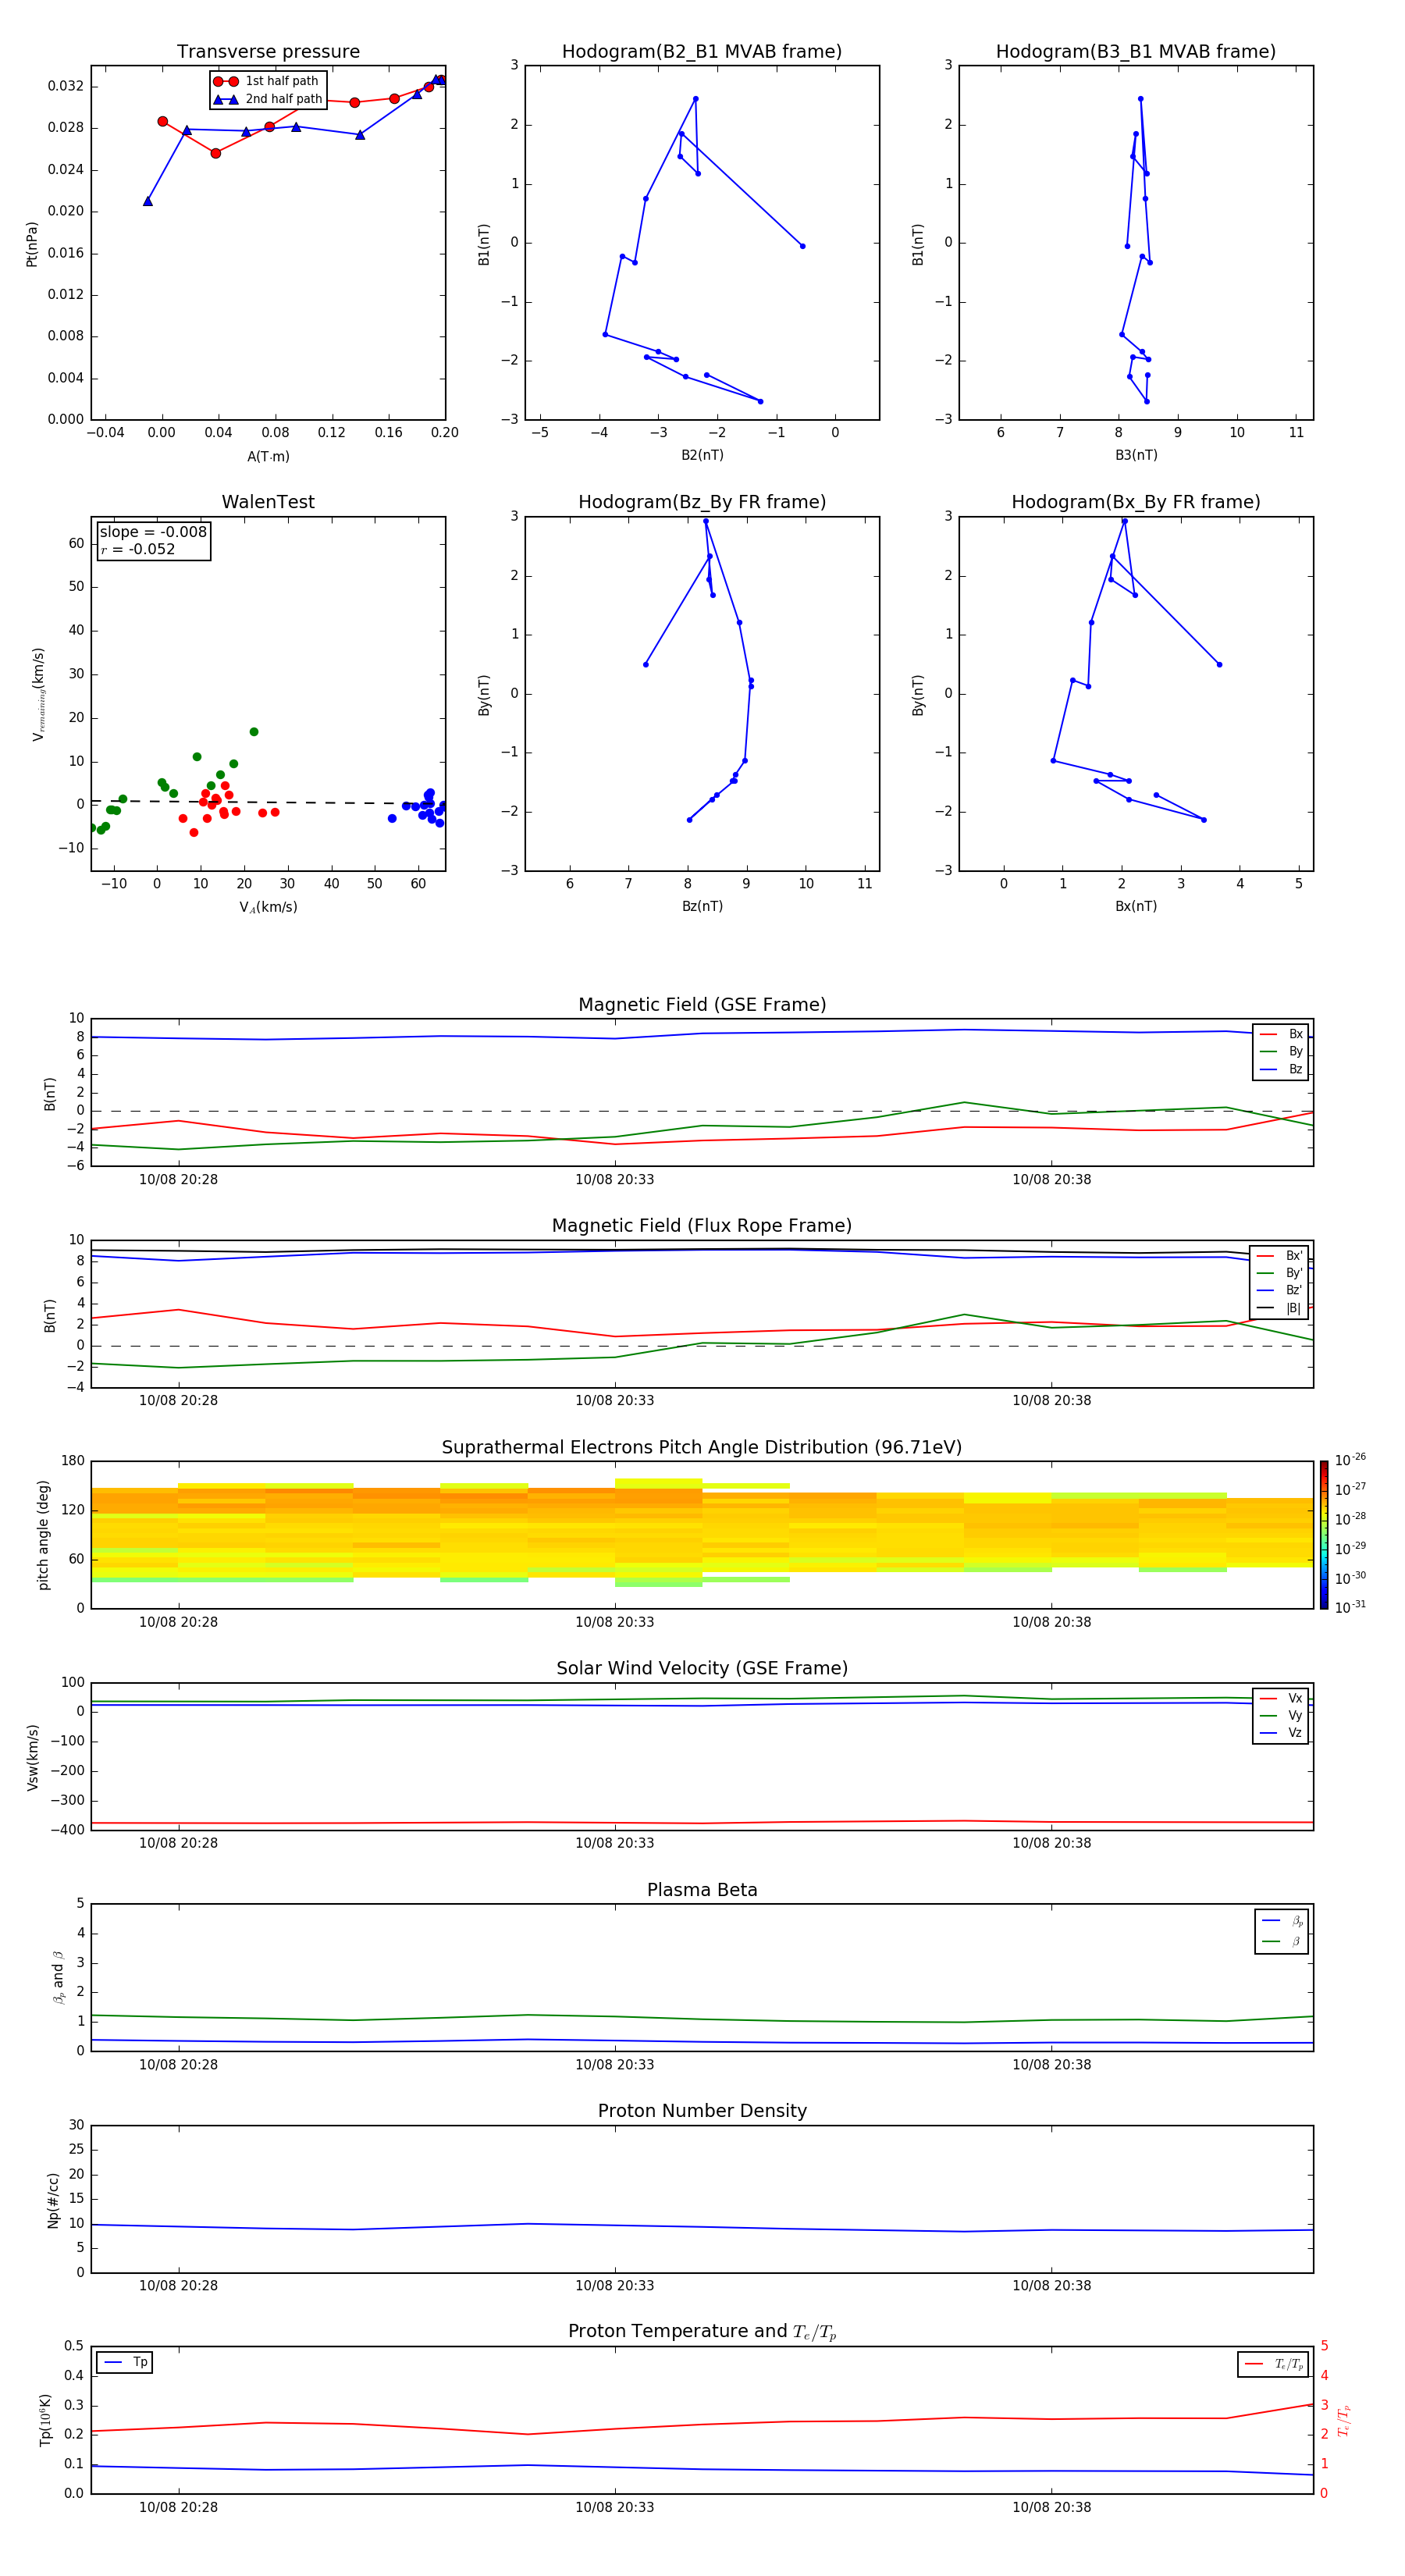Viewport: 1405px width, 2576px height.
Task: Select the "By'" legend entry in the Flux Rope panel
Action: [x=1280, y=1273]
